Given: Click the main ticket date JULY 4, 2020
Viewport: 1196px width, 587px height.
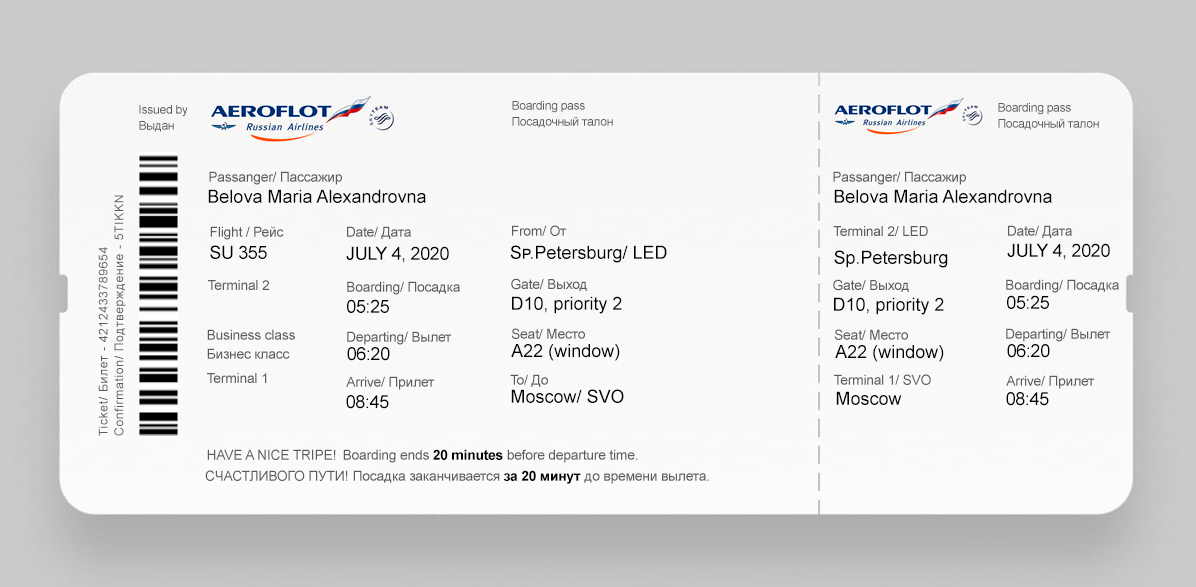Looking at the screenshot, I should pos(397,253).
